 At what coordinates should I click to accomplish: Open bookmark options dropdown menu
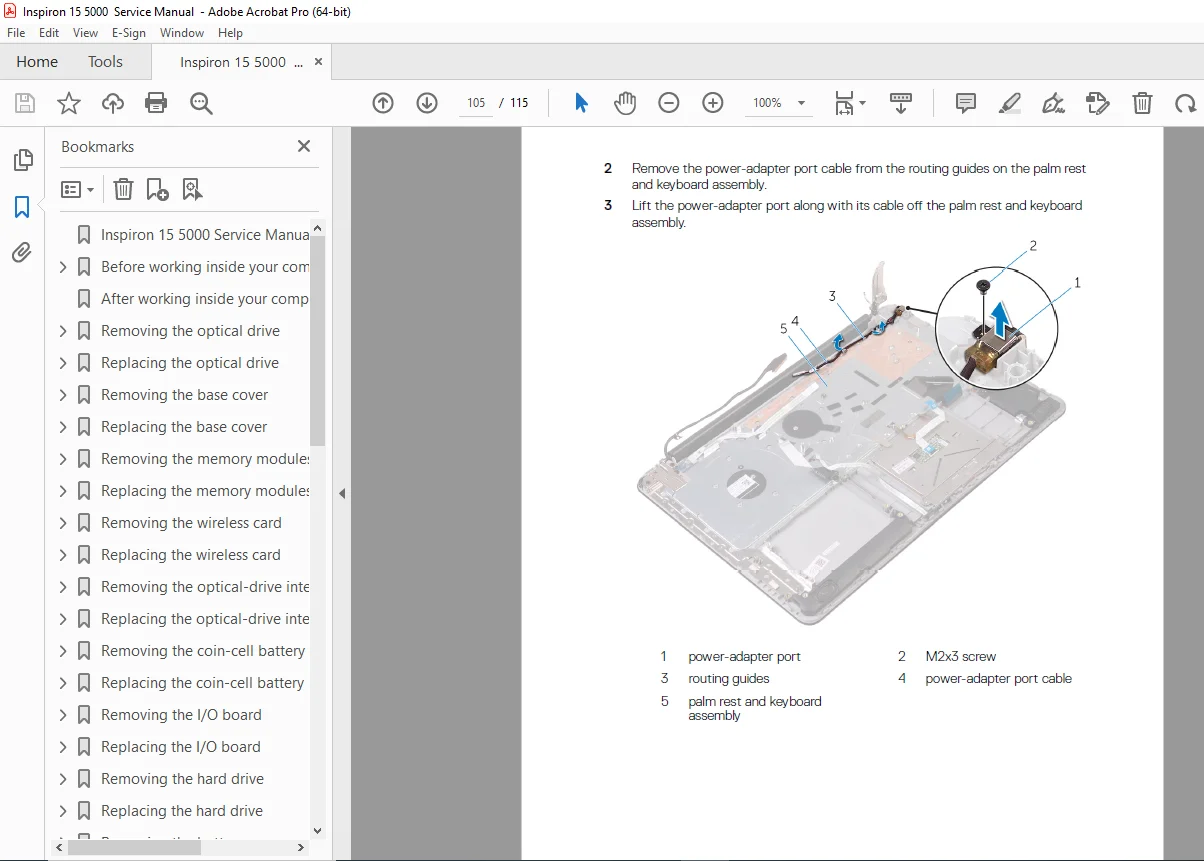pos(78,189)
